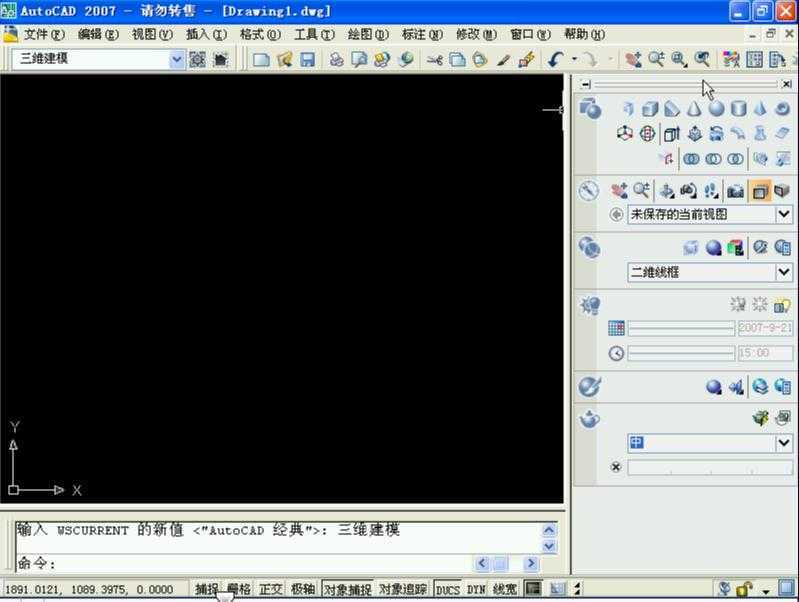799x602 pixels.
Task: Toggle 正交 ortho mode
Action: tap(270, 589)
